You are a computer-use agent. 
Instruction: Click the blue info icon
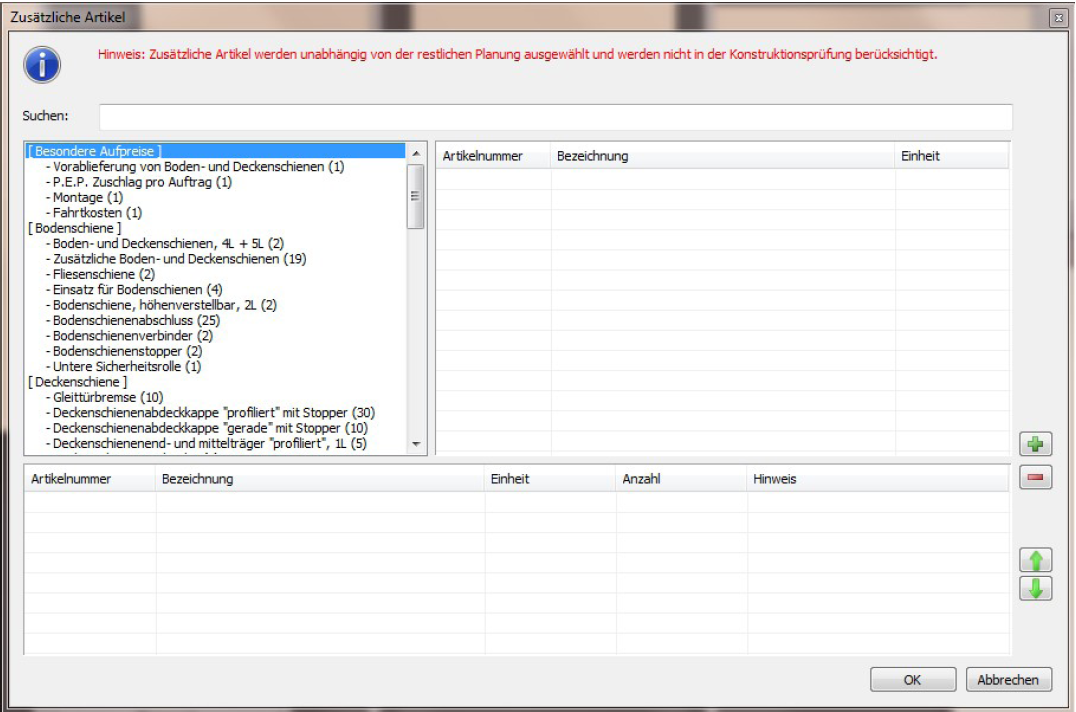[x=42, y=65]
